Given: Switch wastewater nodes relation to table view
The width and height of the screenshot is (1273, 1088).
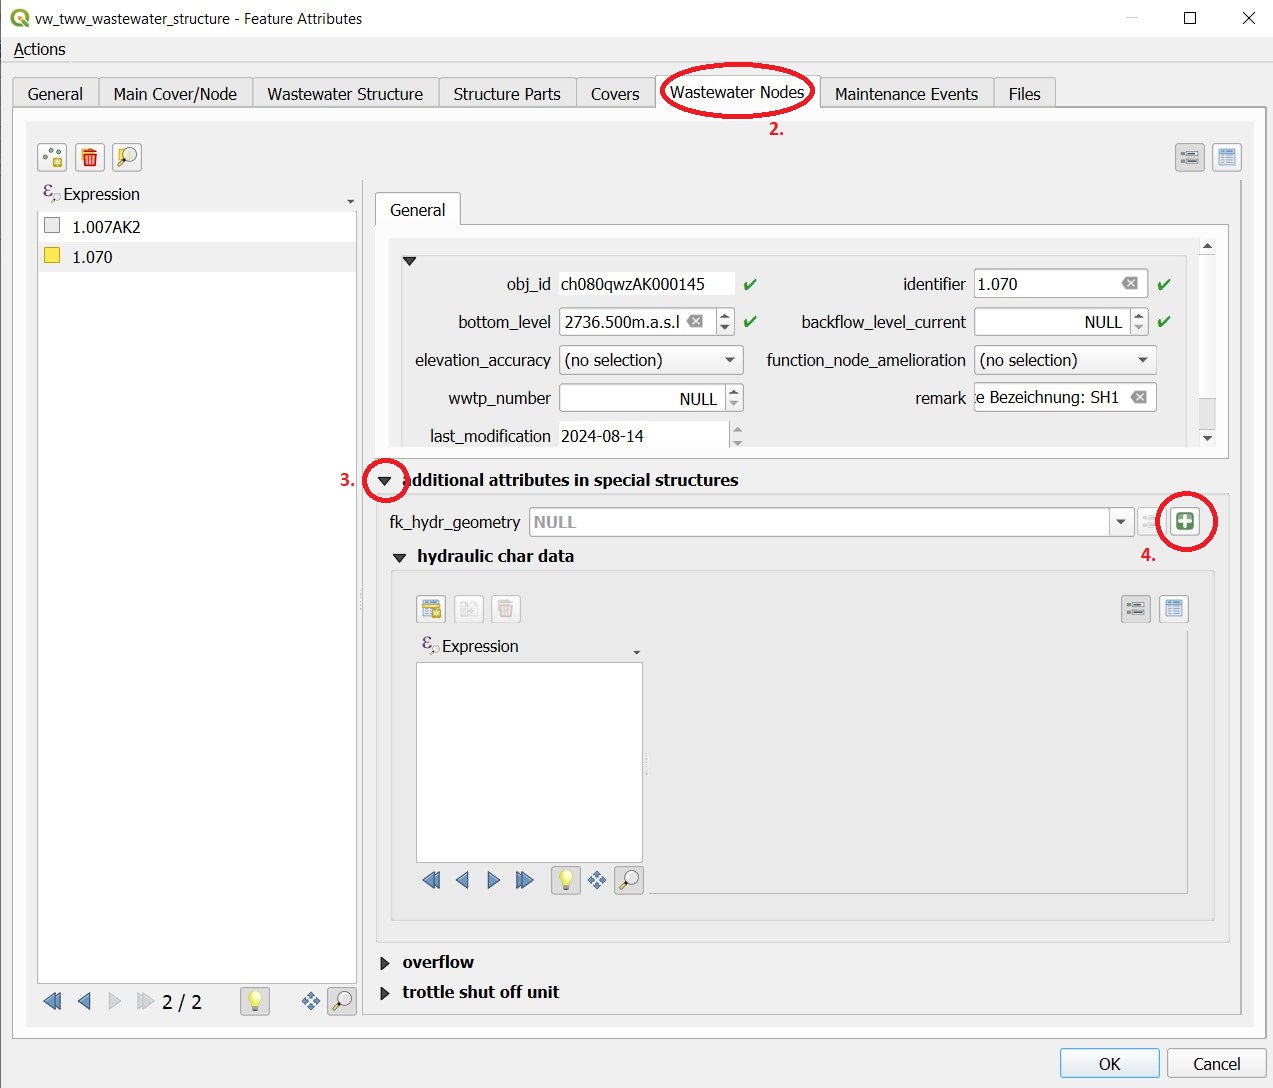Looking at the screenshot, I should (1227, 157).
